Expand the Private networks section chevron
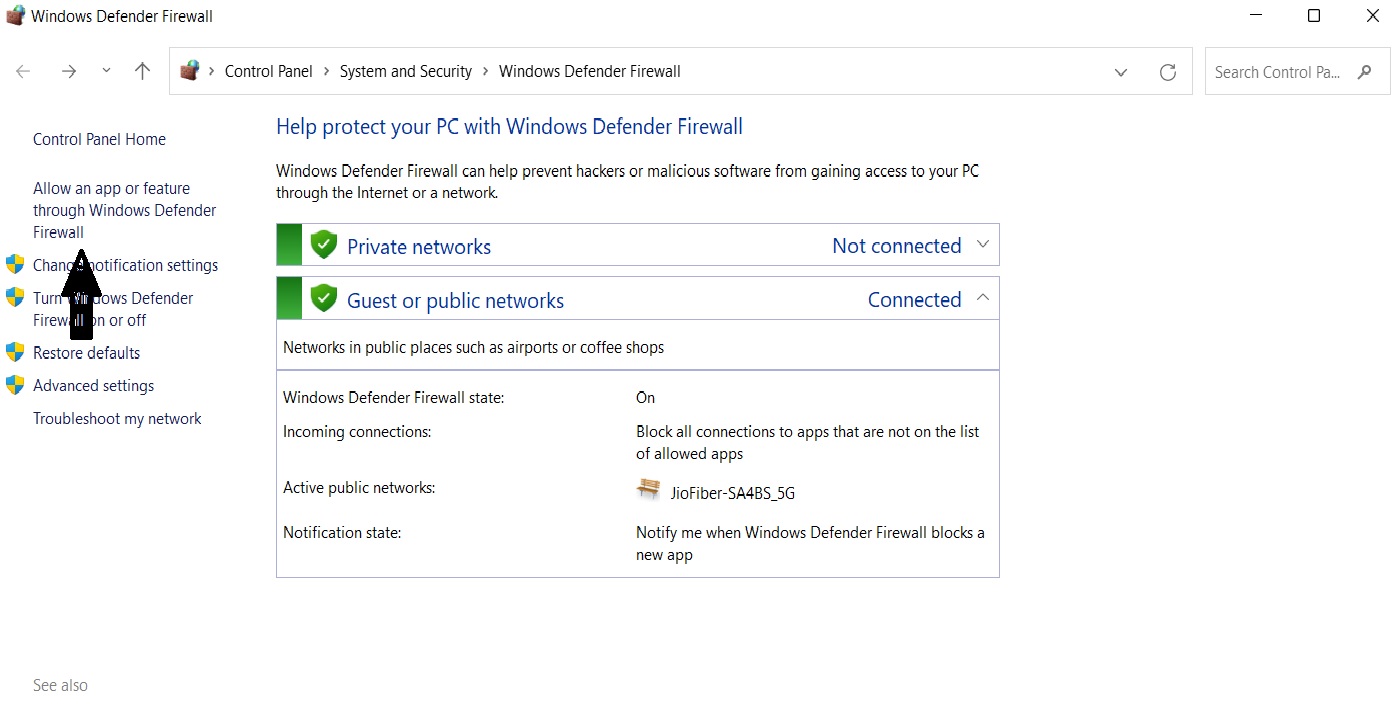 [982, 245]
